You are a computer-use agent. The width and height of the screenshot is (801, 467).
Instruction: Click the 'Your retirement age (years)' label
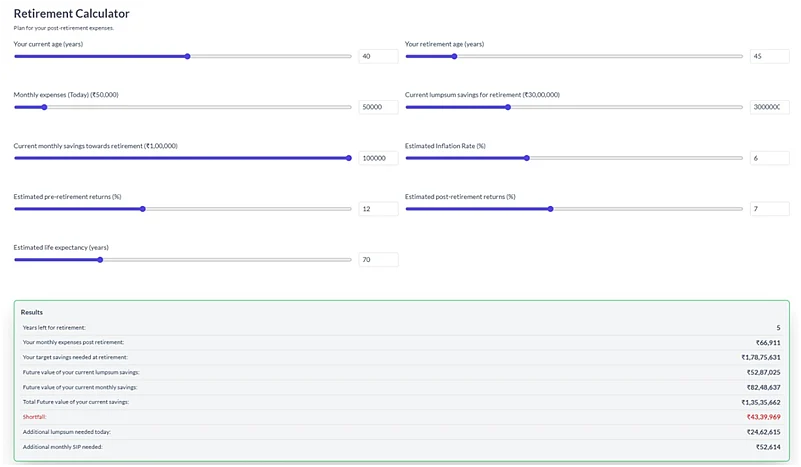(x=444, y=44)
